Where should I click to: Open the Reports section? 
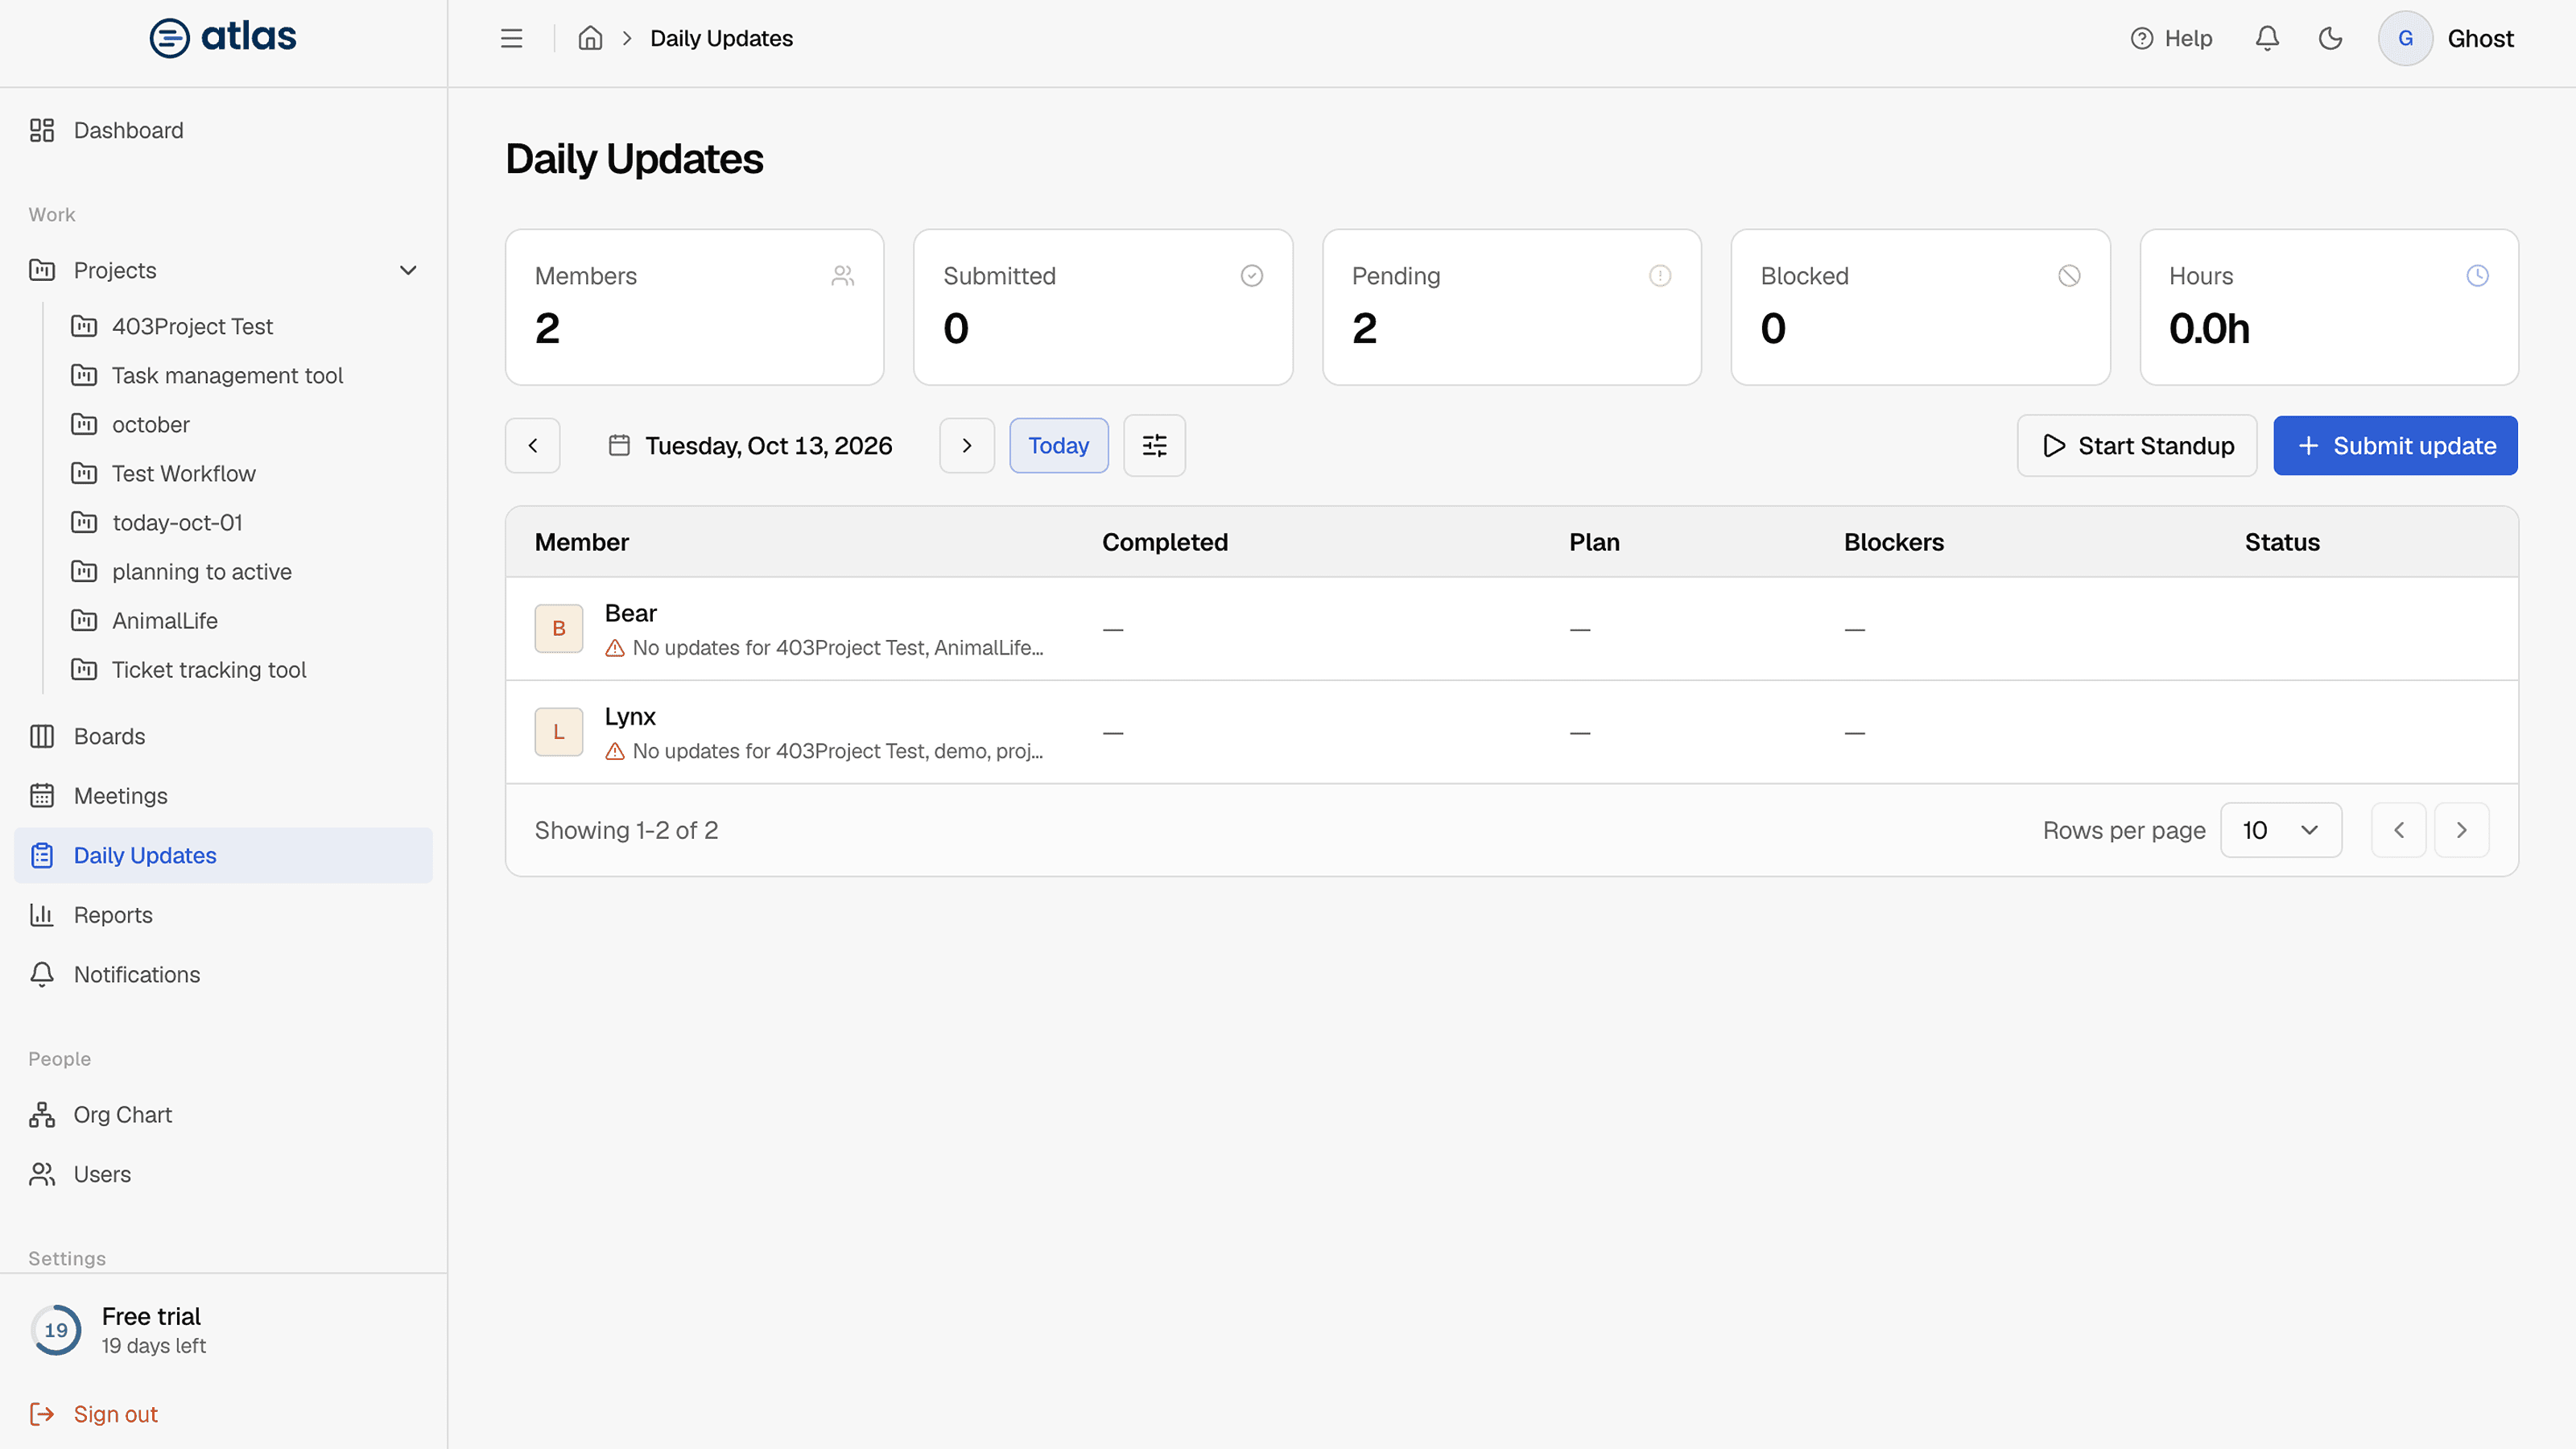(223, 914)
